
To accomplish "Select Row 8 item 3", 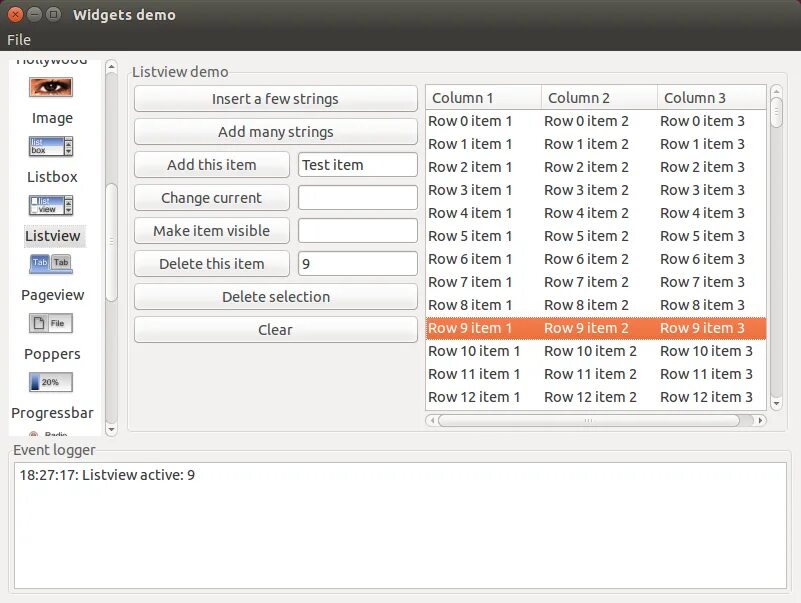I will (702, 305).
